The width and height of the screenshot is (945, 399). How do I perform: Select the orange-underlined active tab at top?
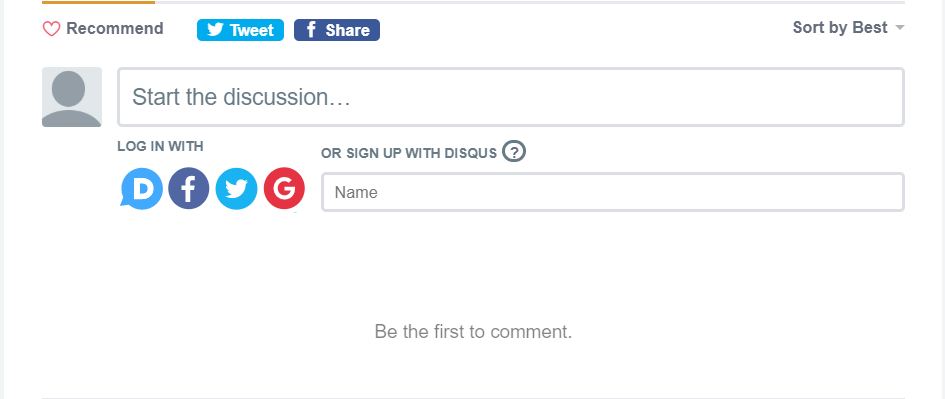tap(98, 2)
